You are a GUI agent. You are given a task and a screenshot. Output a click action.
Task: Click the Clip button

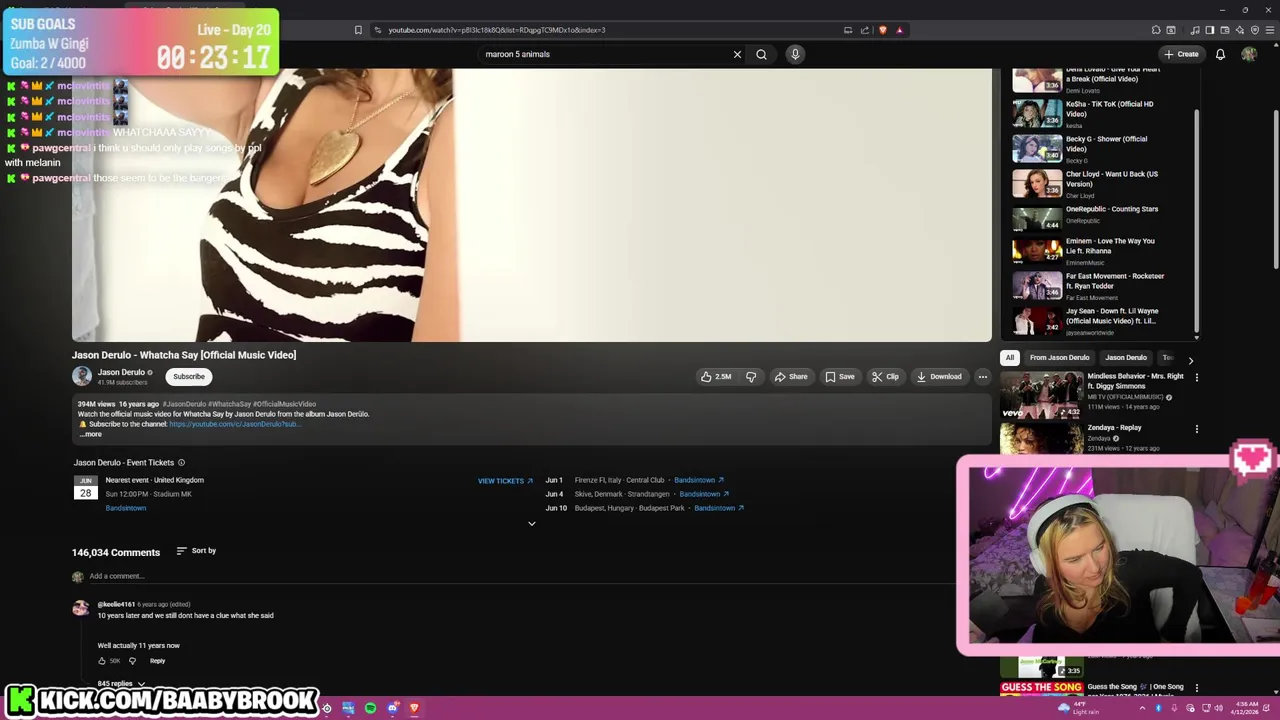pos(885,377)
